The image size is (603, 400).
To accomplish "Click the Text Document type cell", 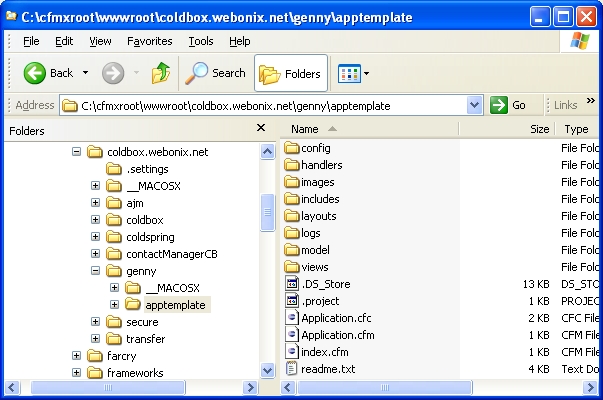I will click(x=580, y=369).
